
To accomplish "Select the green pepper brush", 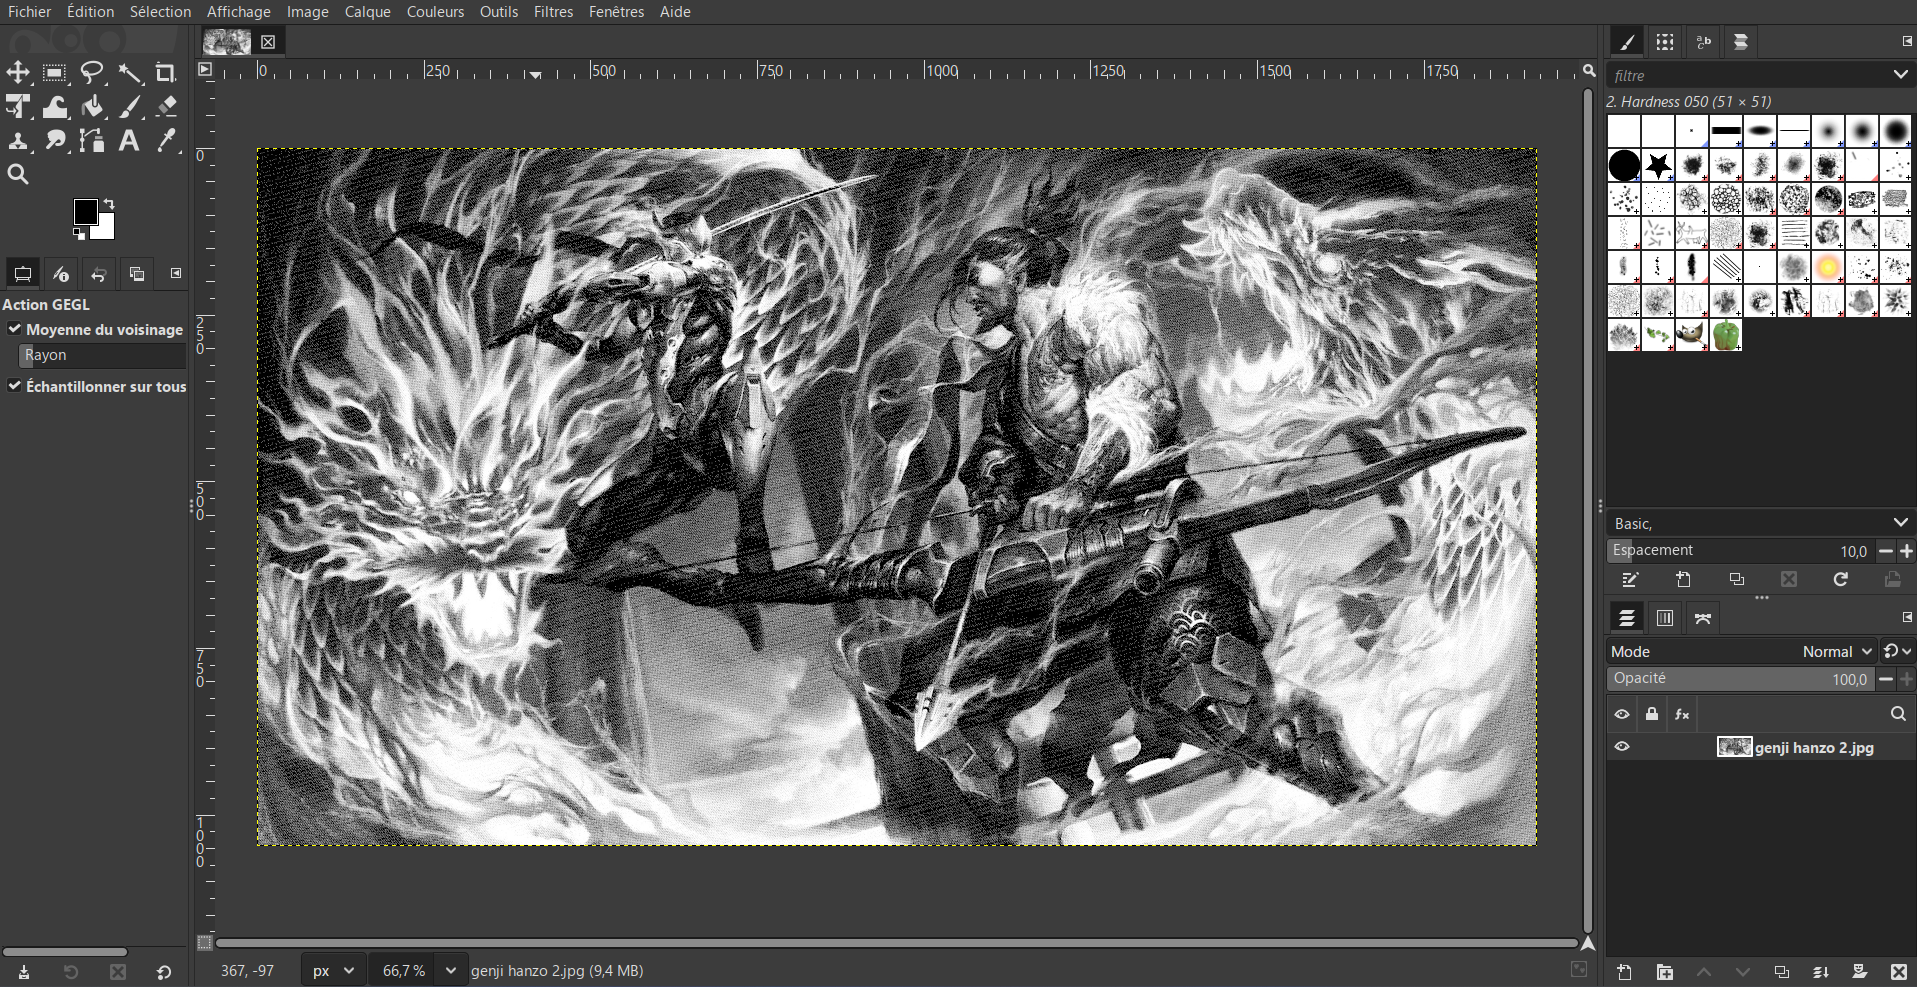I will pos(1726,335).
